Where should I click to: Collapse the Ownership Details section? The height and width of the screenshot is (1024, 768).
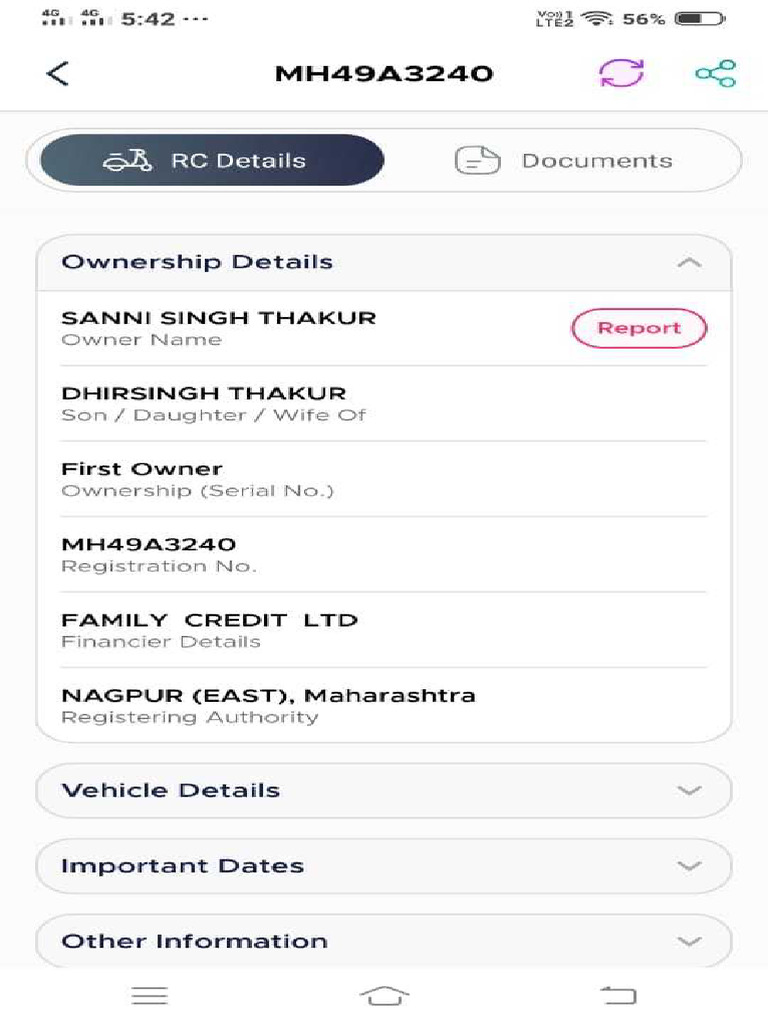click(x=689, y=263)
